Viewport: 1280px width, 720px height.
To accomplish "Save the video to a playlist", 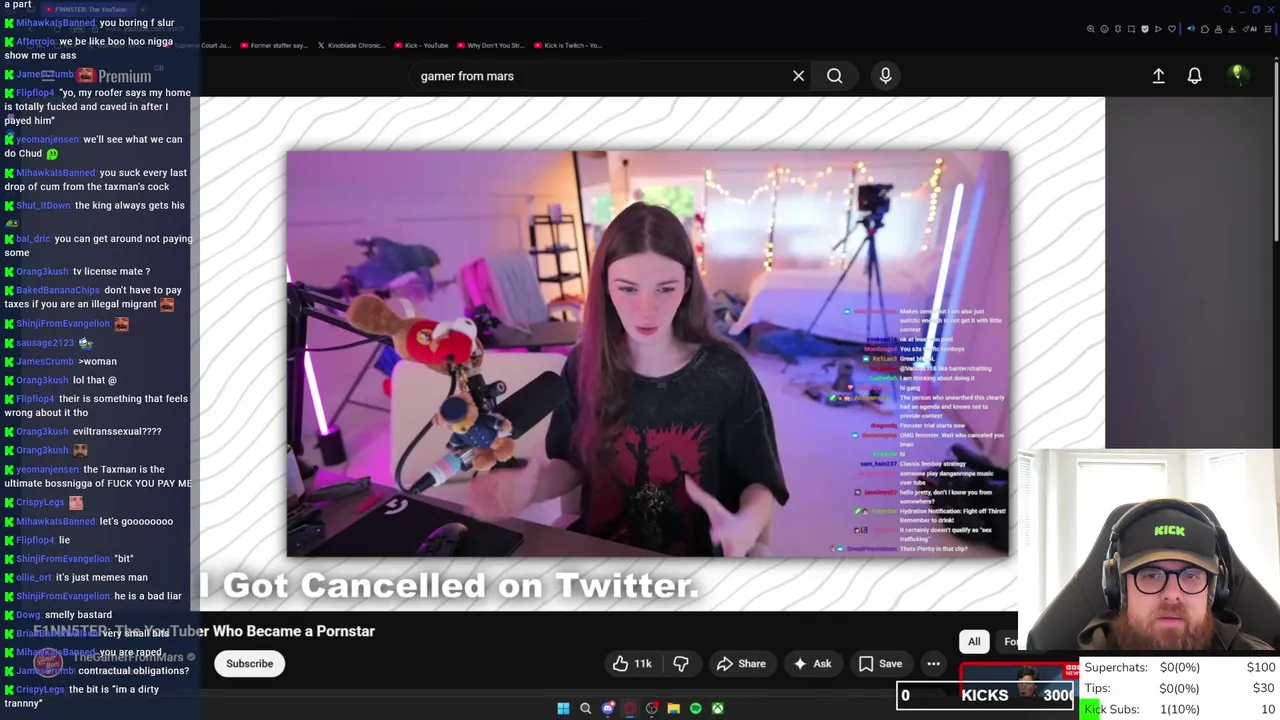I will [879, 664].
